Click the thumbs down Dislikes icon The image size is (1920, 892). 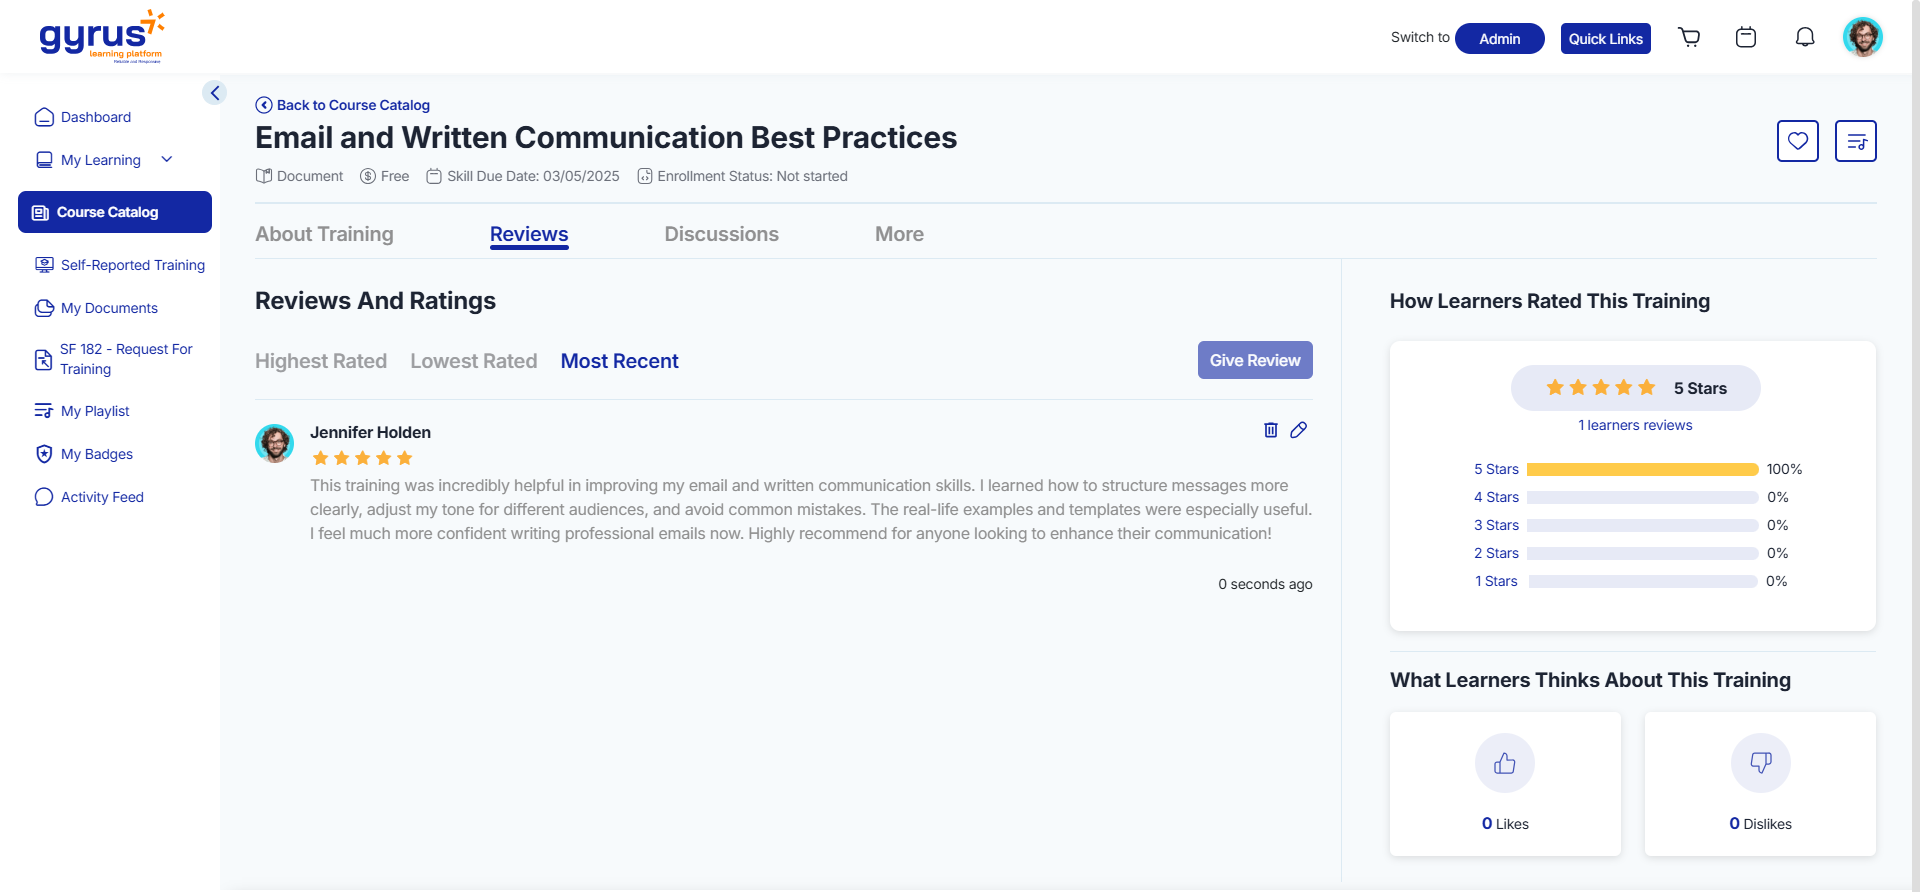coord(1760,764)
